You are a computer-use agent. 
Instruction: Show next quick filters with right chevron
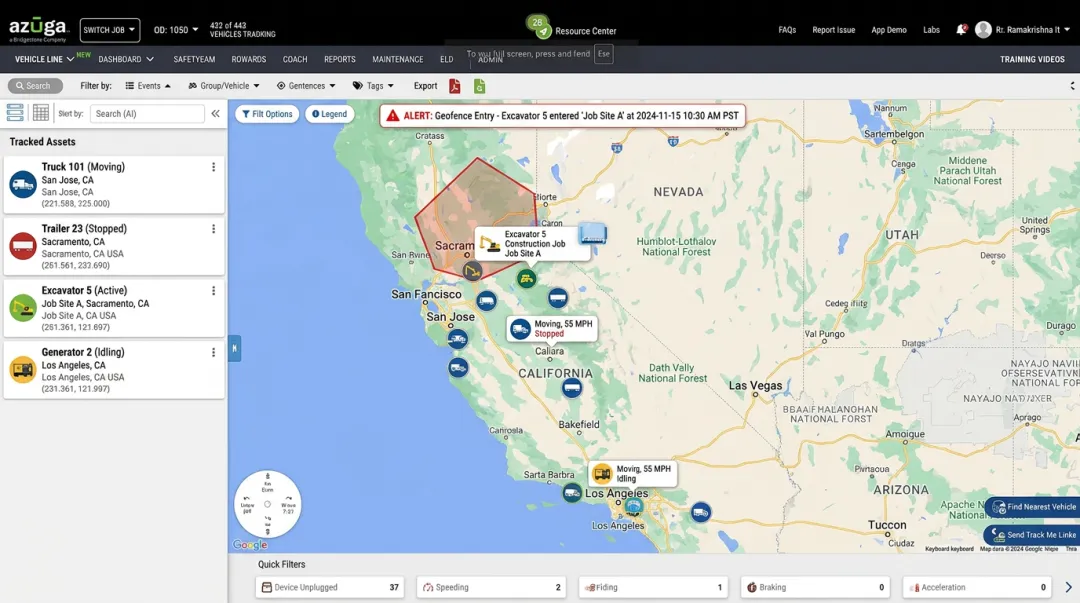click(1068, 587)
